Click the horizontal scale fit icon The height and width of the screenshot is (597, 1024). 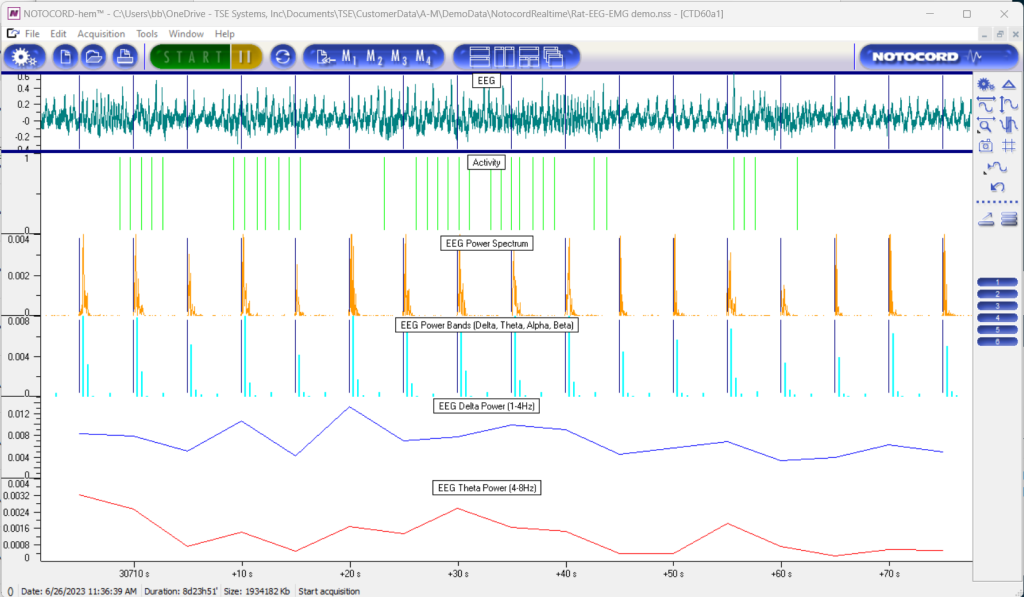[x=985, y=105]
